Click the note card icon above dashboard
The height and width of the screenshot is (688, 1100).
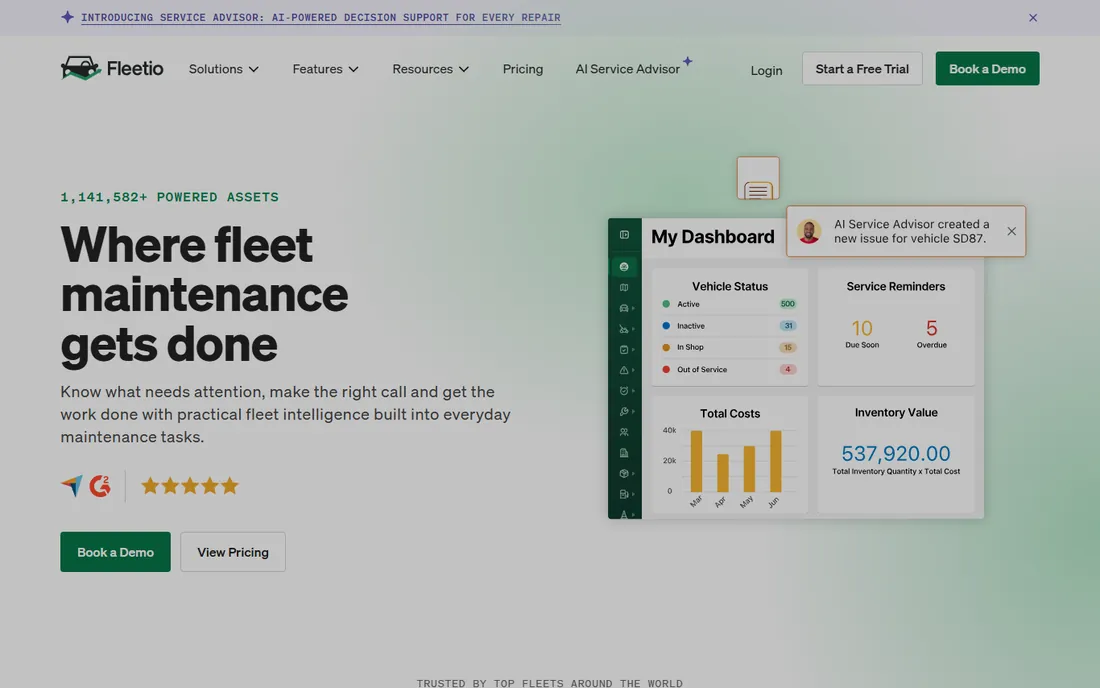click(x=758, y=178)
